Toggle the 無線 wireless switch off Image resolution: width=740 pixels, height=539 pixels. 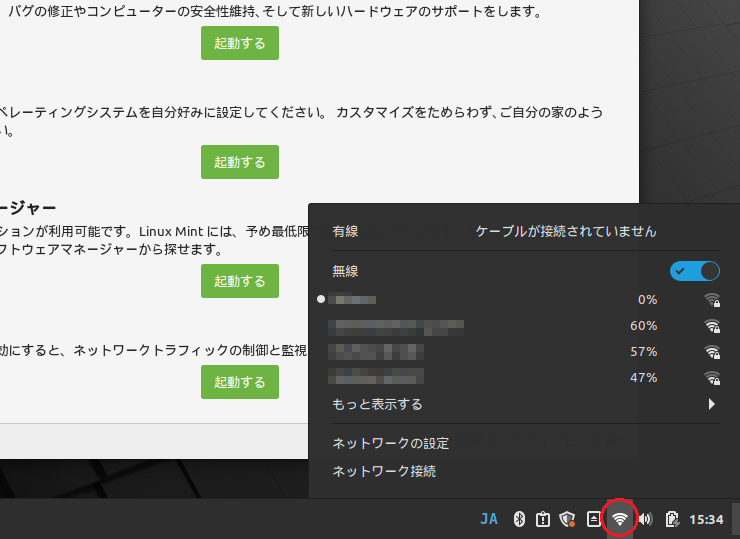tap(695, 271)
